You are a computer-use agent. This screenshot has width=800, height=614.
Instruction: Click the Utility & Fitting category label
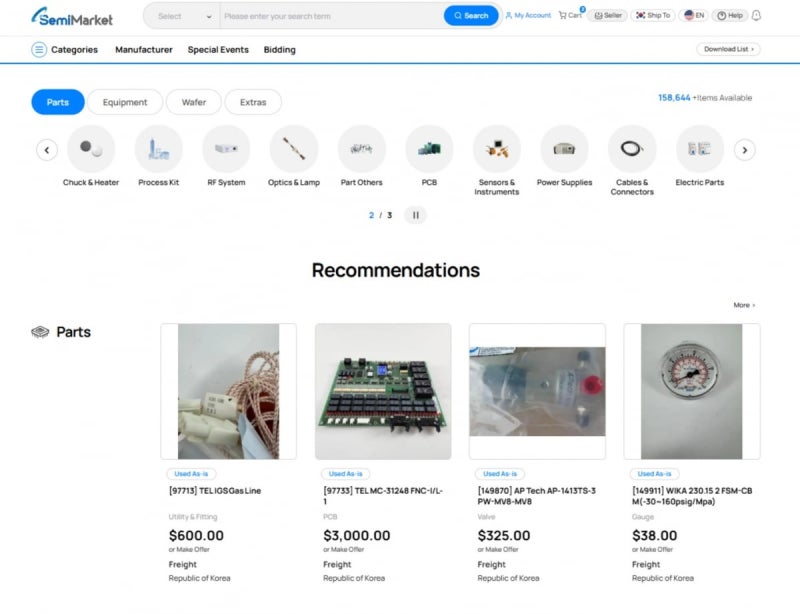pos(193,517)
